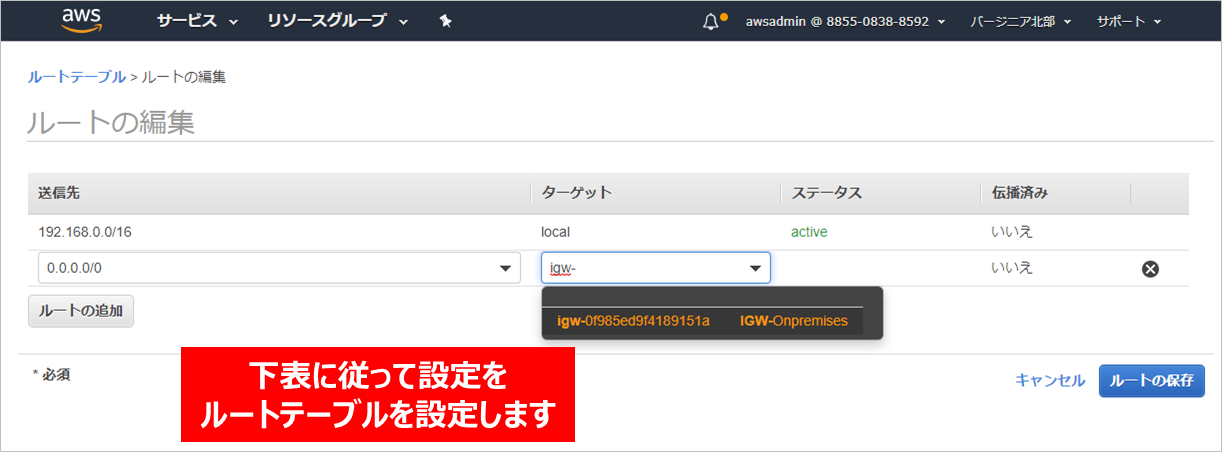Image resolution: width=1222 pixels, height=452 pixels.
Task: Go back via ルートテーブル breadcrumb link
Action: coord(76,77)
